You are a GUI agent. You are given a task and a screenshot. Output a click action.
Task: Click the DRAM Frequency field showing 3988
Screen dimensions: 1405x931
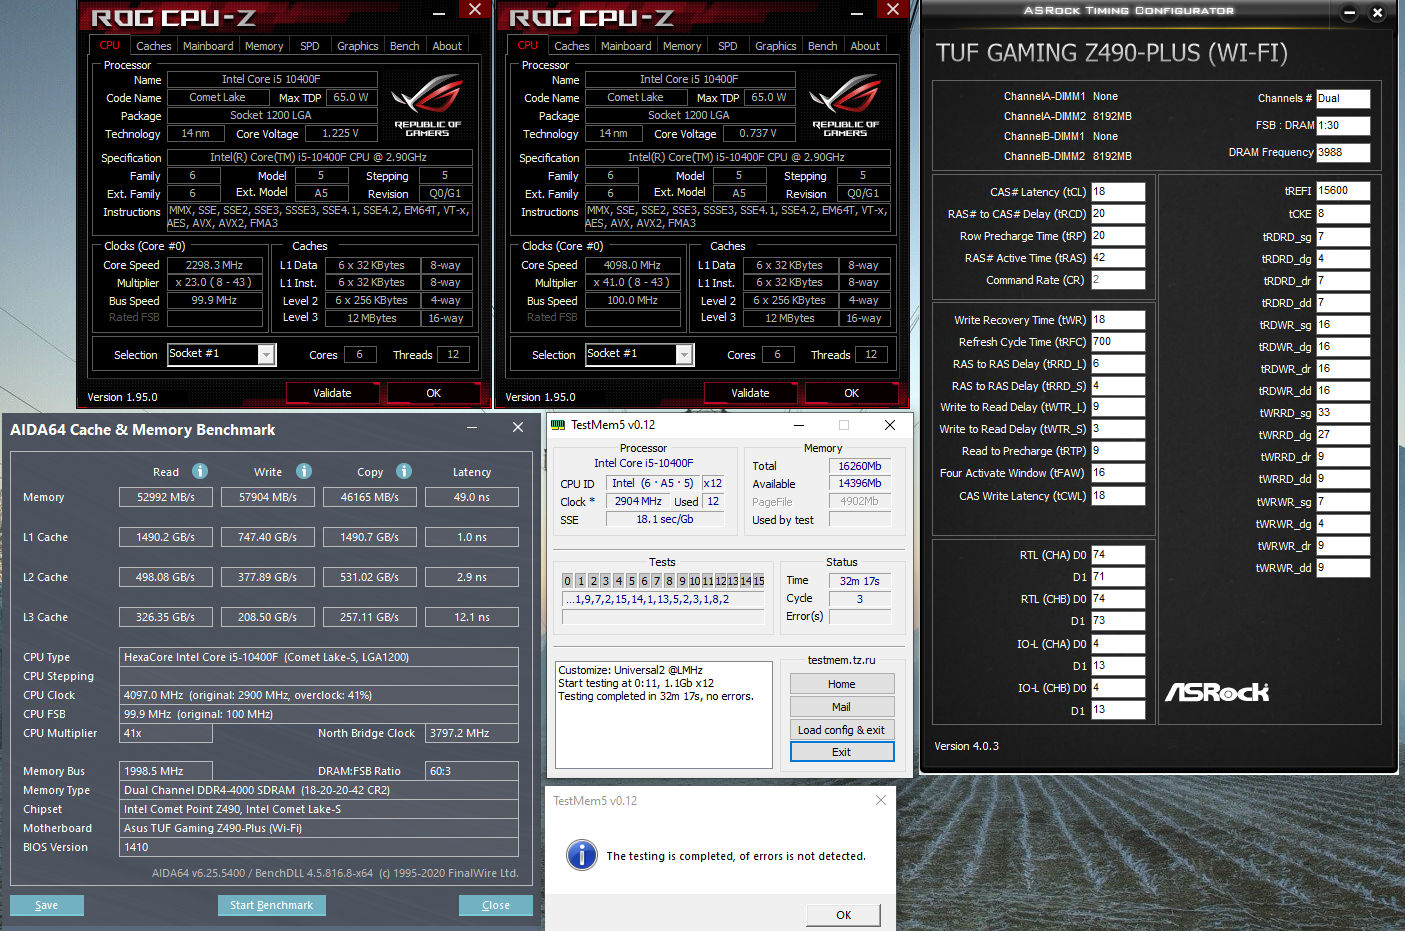pyautogui.click(x=1343, y=152)
